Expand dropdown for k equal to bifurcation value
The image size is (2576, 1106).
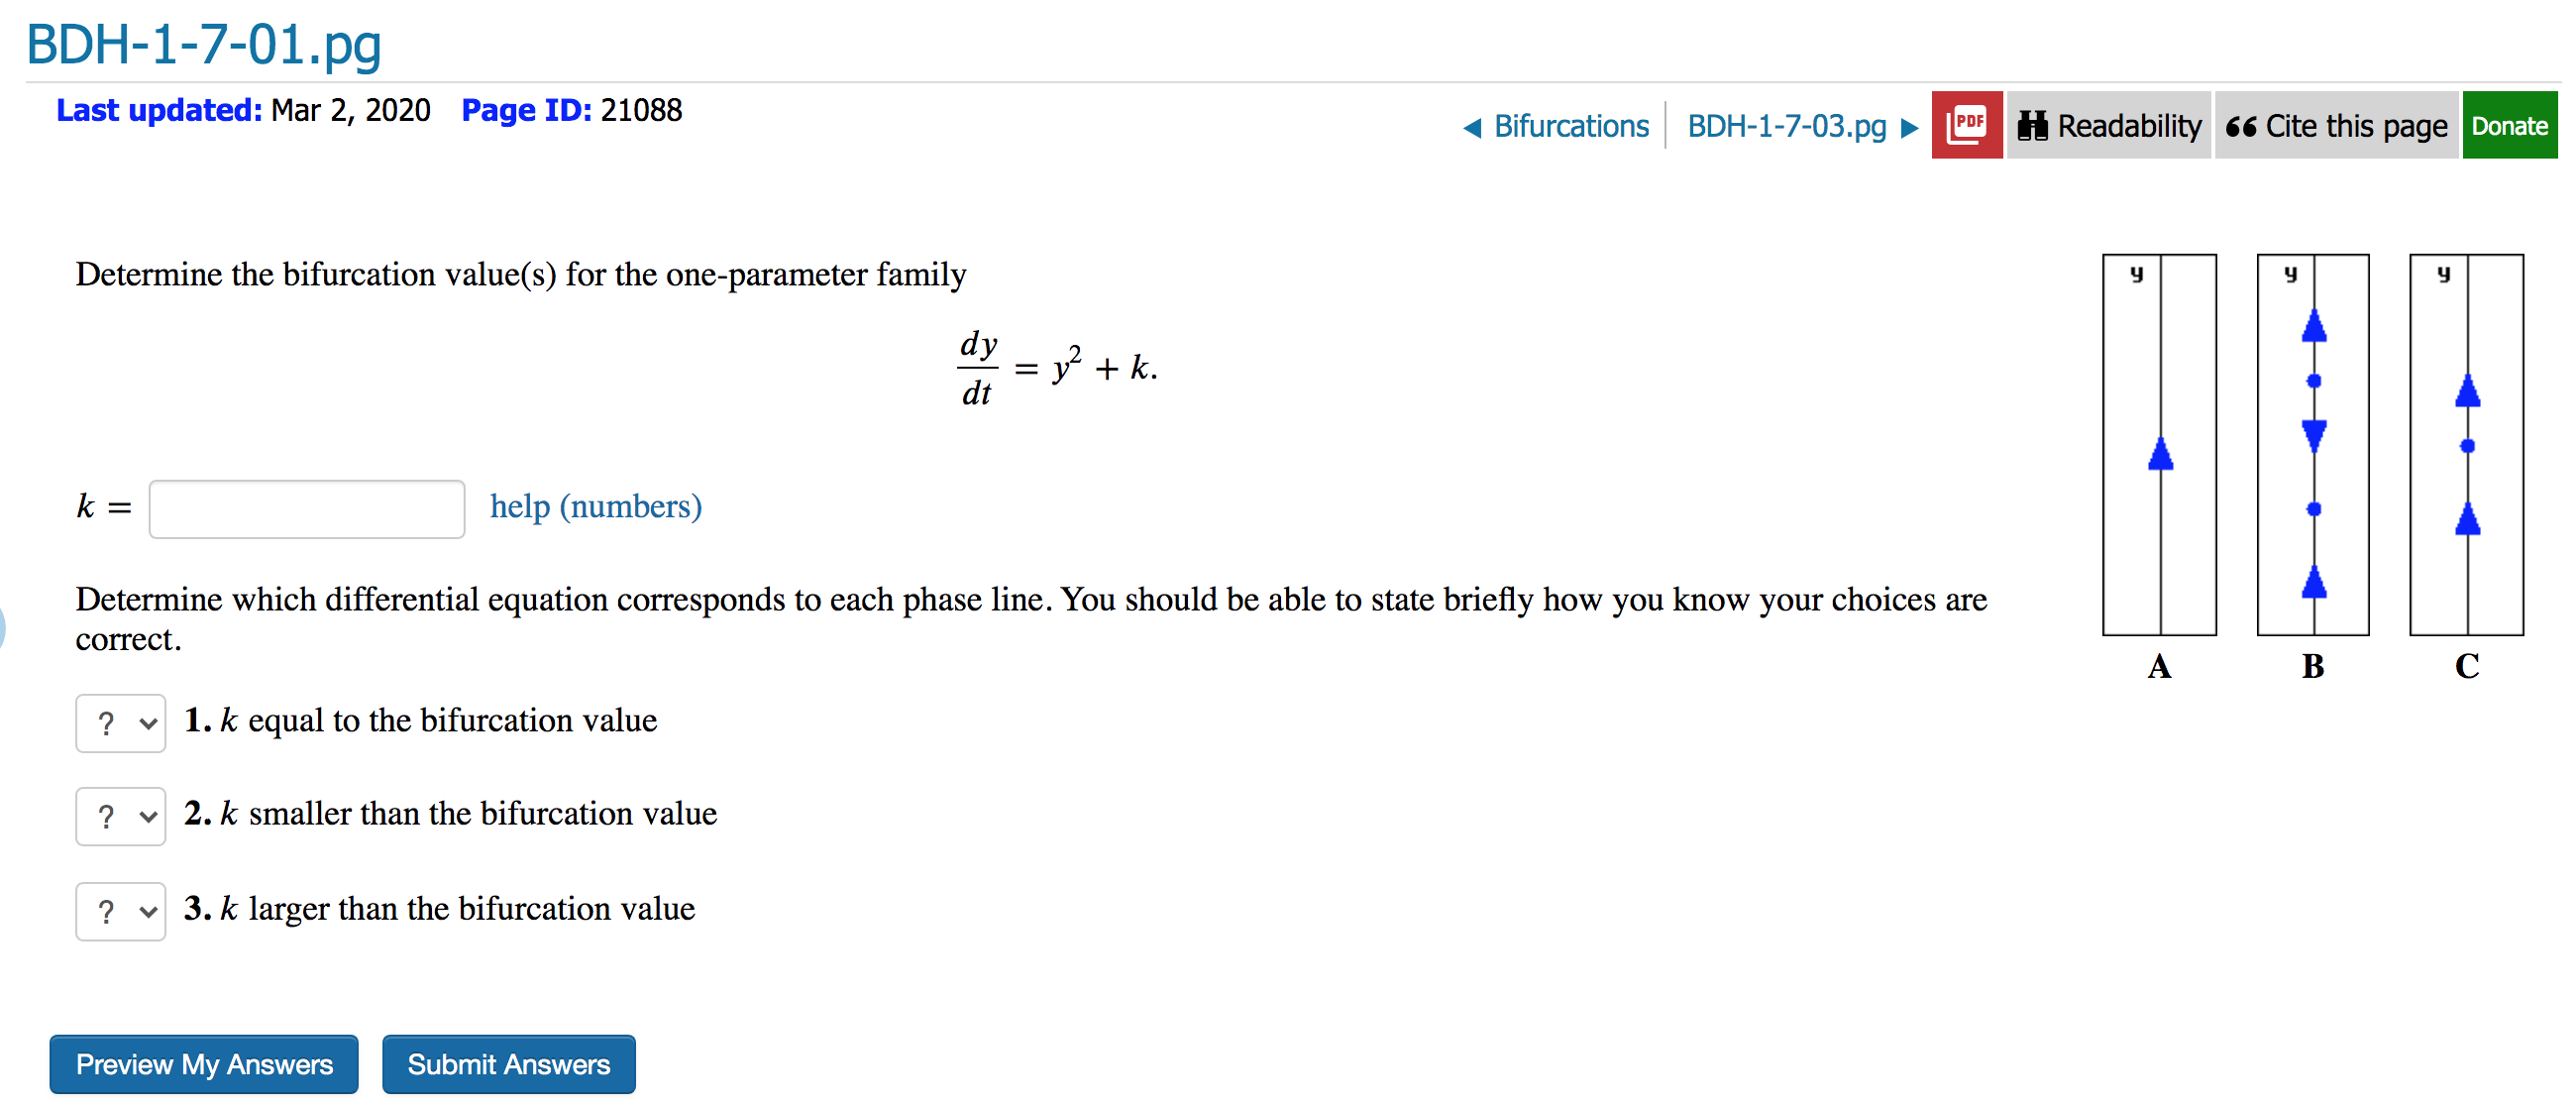click(120, 723)
